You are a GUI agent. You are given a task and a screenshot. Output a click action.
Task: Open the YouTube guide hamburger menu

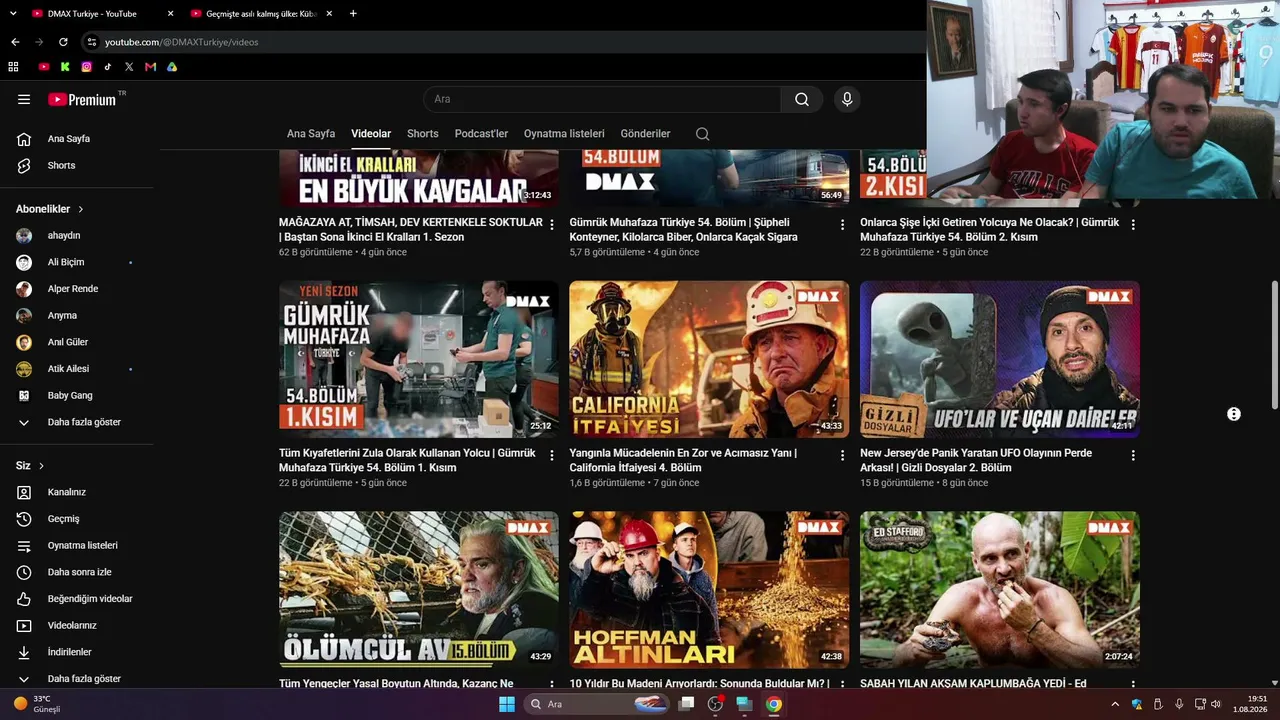coord(24,99)
